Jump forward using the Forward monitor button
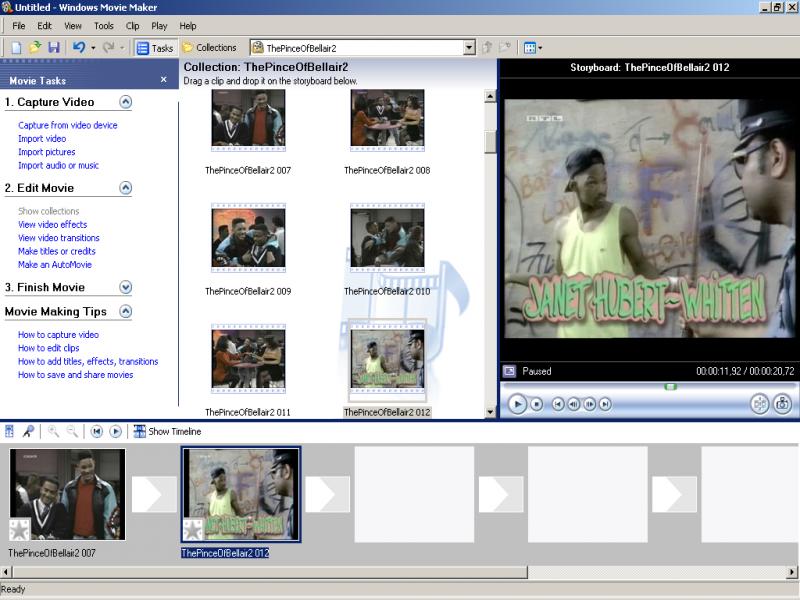The width and height of the screenshot is (800, 600). point(605,404)
